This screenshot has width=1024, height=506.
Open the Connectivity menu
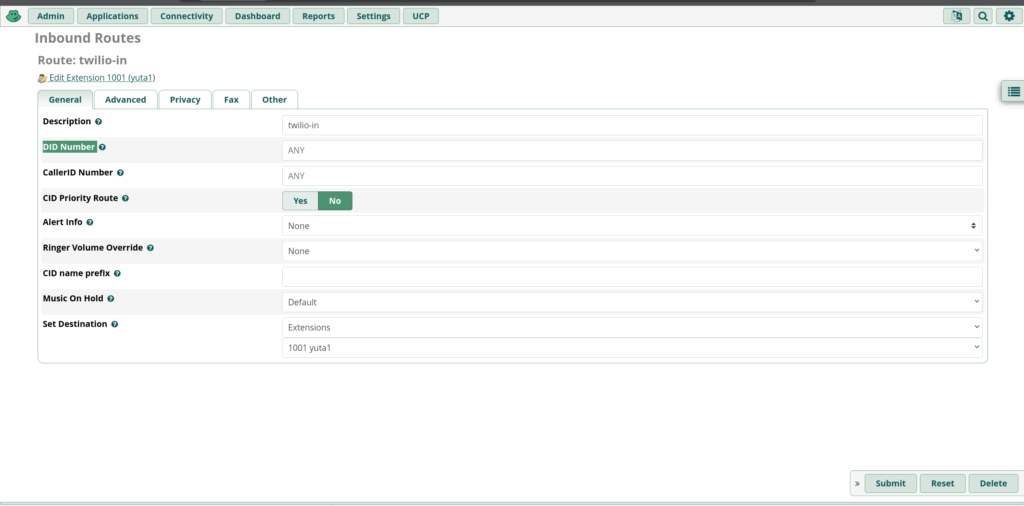click(x=186, y=16)
